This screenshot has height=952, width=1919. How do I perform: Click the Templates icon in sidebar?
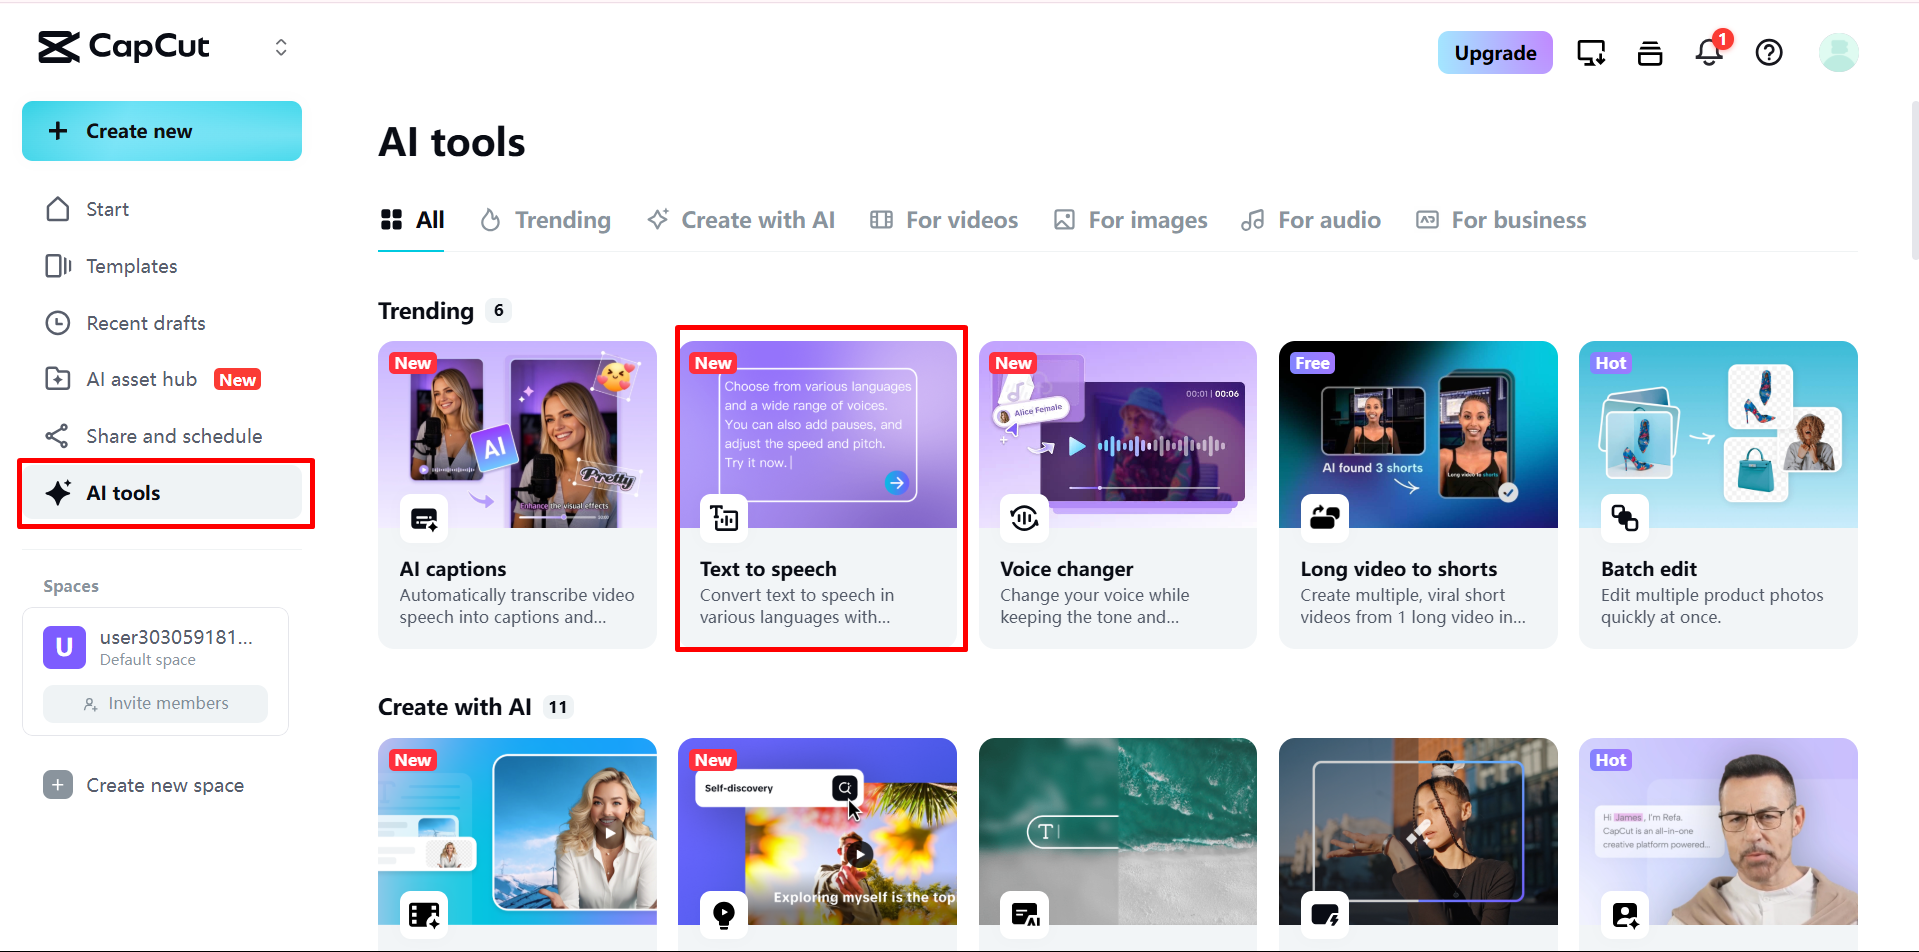[58, 266]
